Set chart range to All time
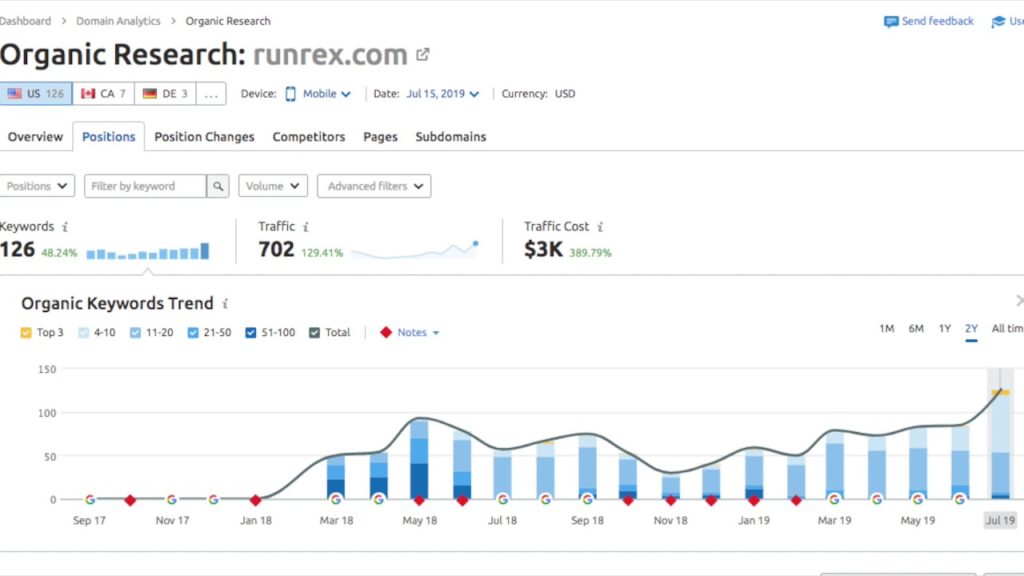 point(1008,328)
